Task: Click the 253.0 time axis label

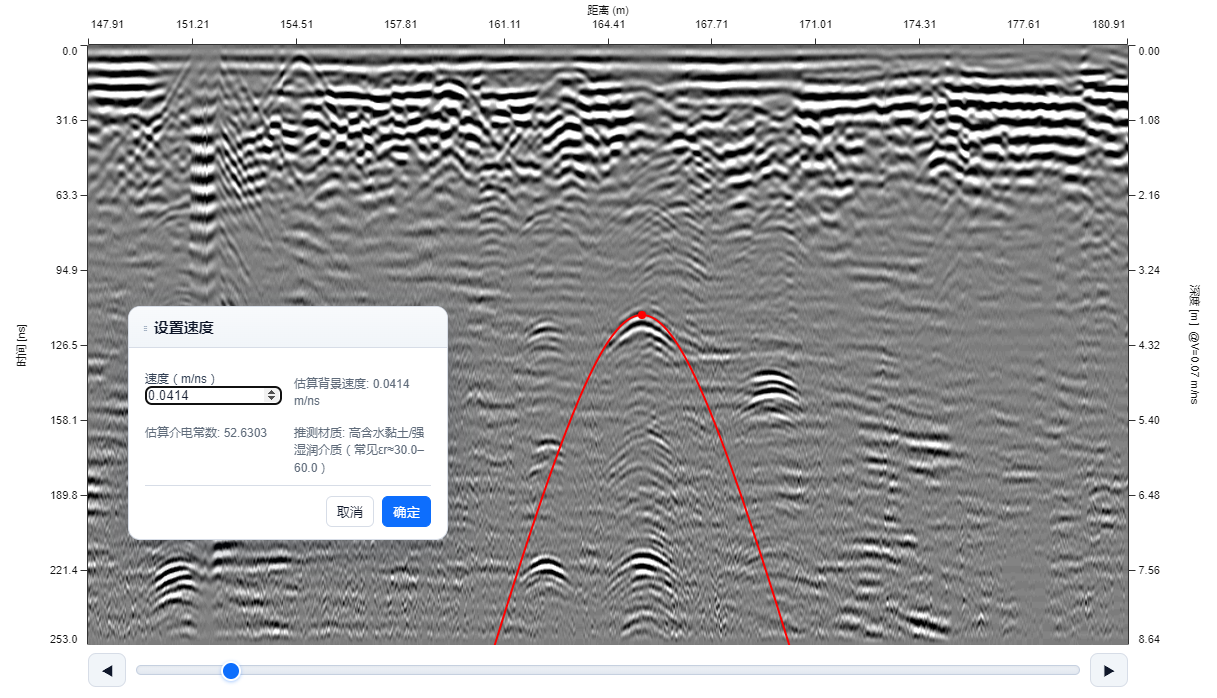Action: coord(65,638)
